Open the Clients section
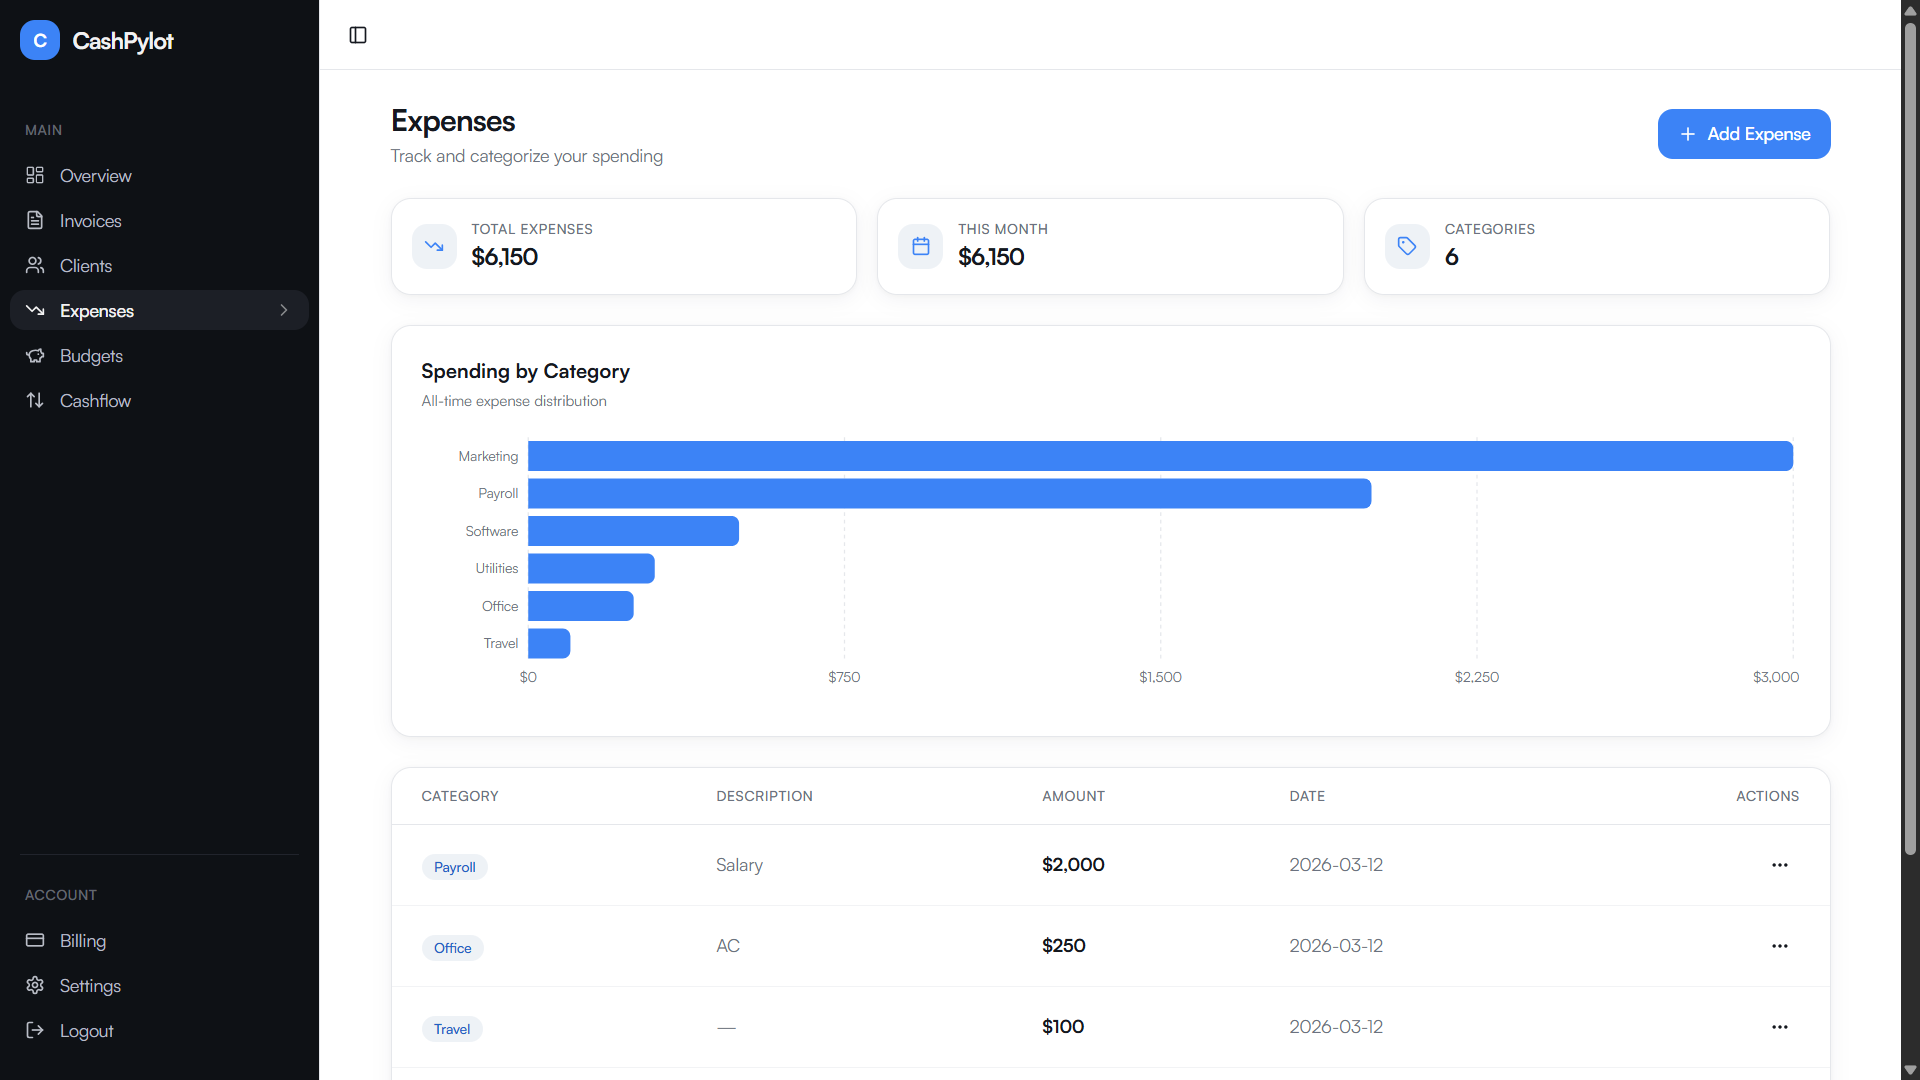 tap(85, 266)
